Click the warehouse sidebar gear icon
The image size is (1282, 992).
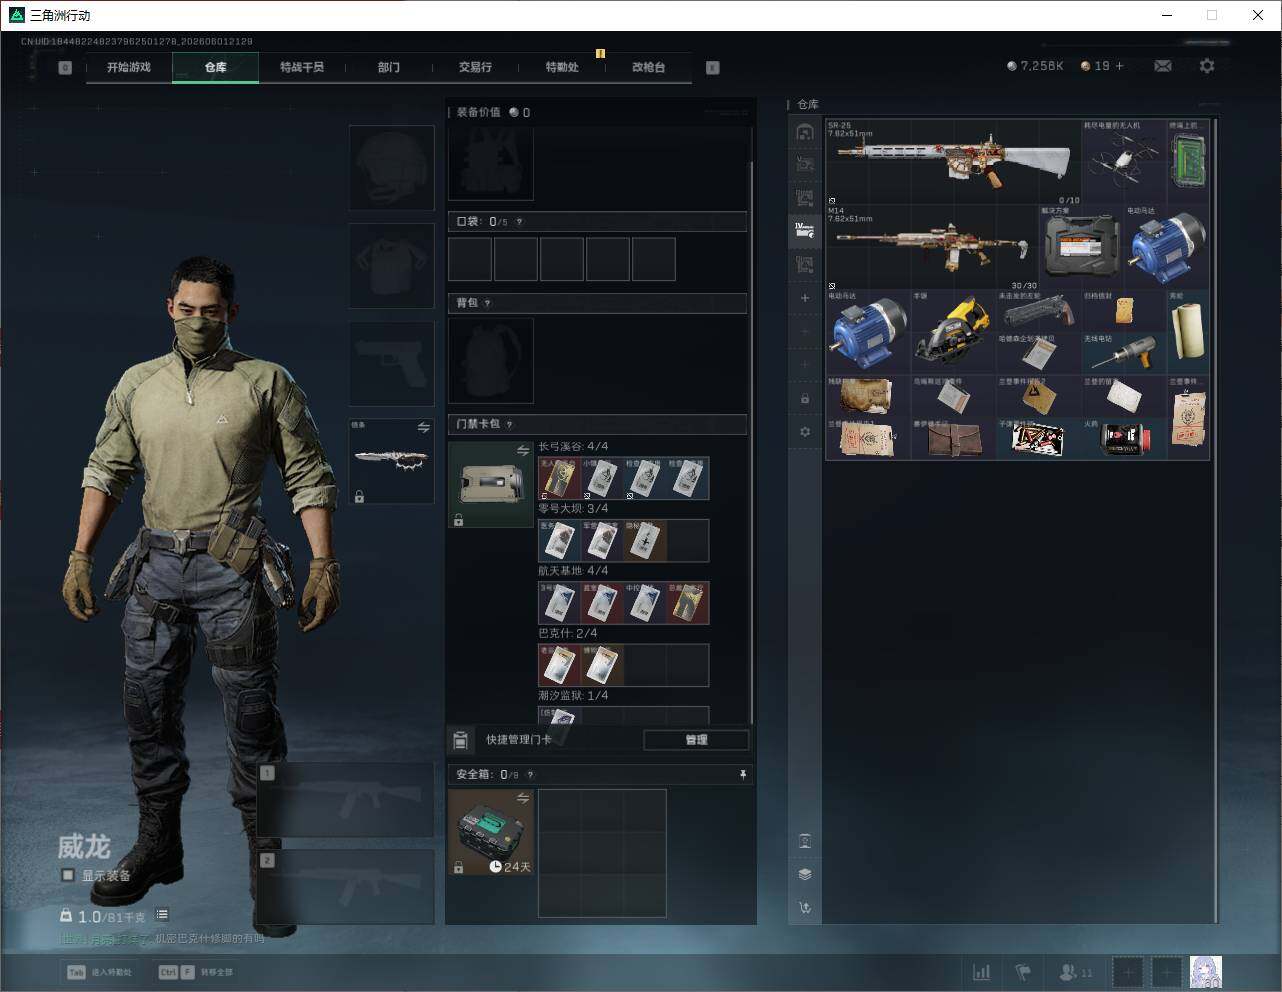coord(805,432)
